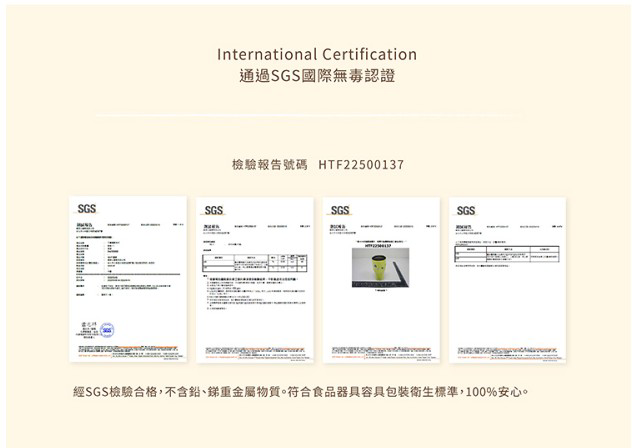Viewport: 632px width, 448px height.
Task: Click the SGS logo on the second report page
Action: pos(213,211)
